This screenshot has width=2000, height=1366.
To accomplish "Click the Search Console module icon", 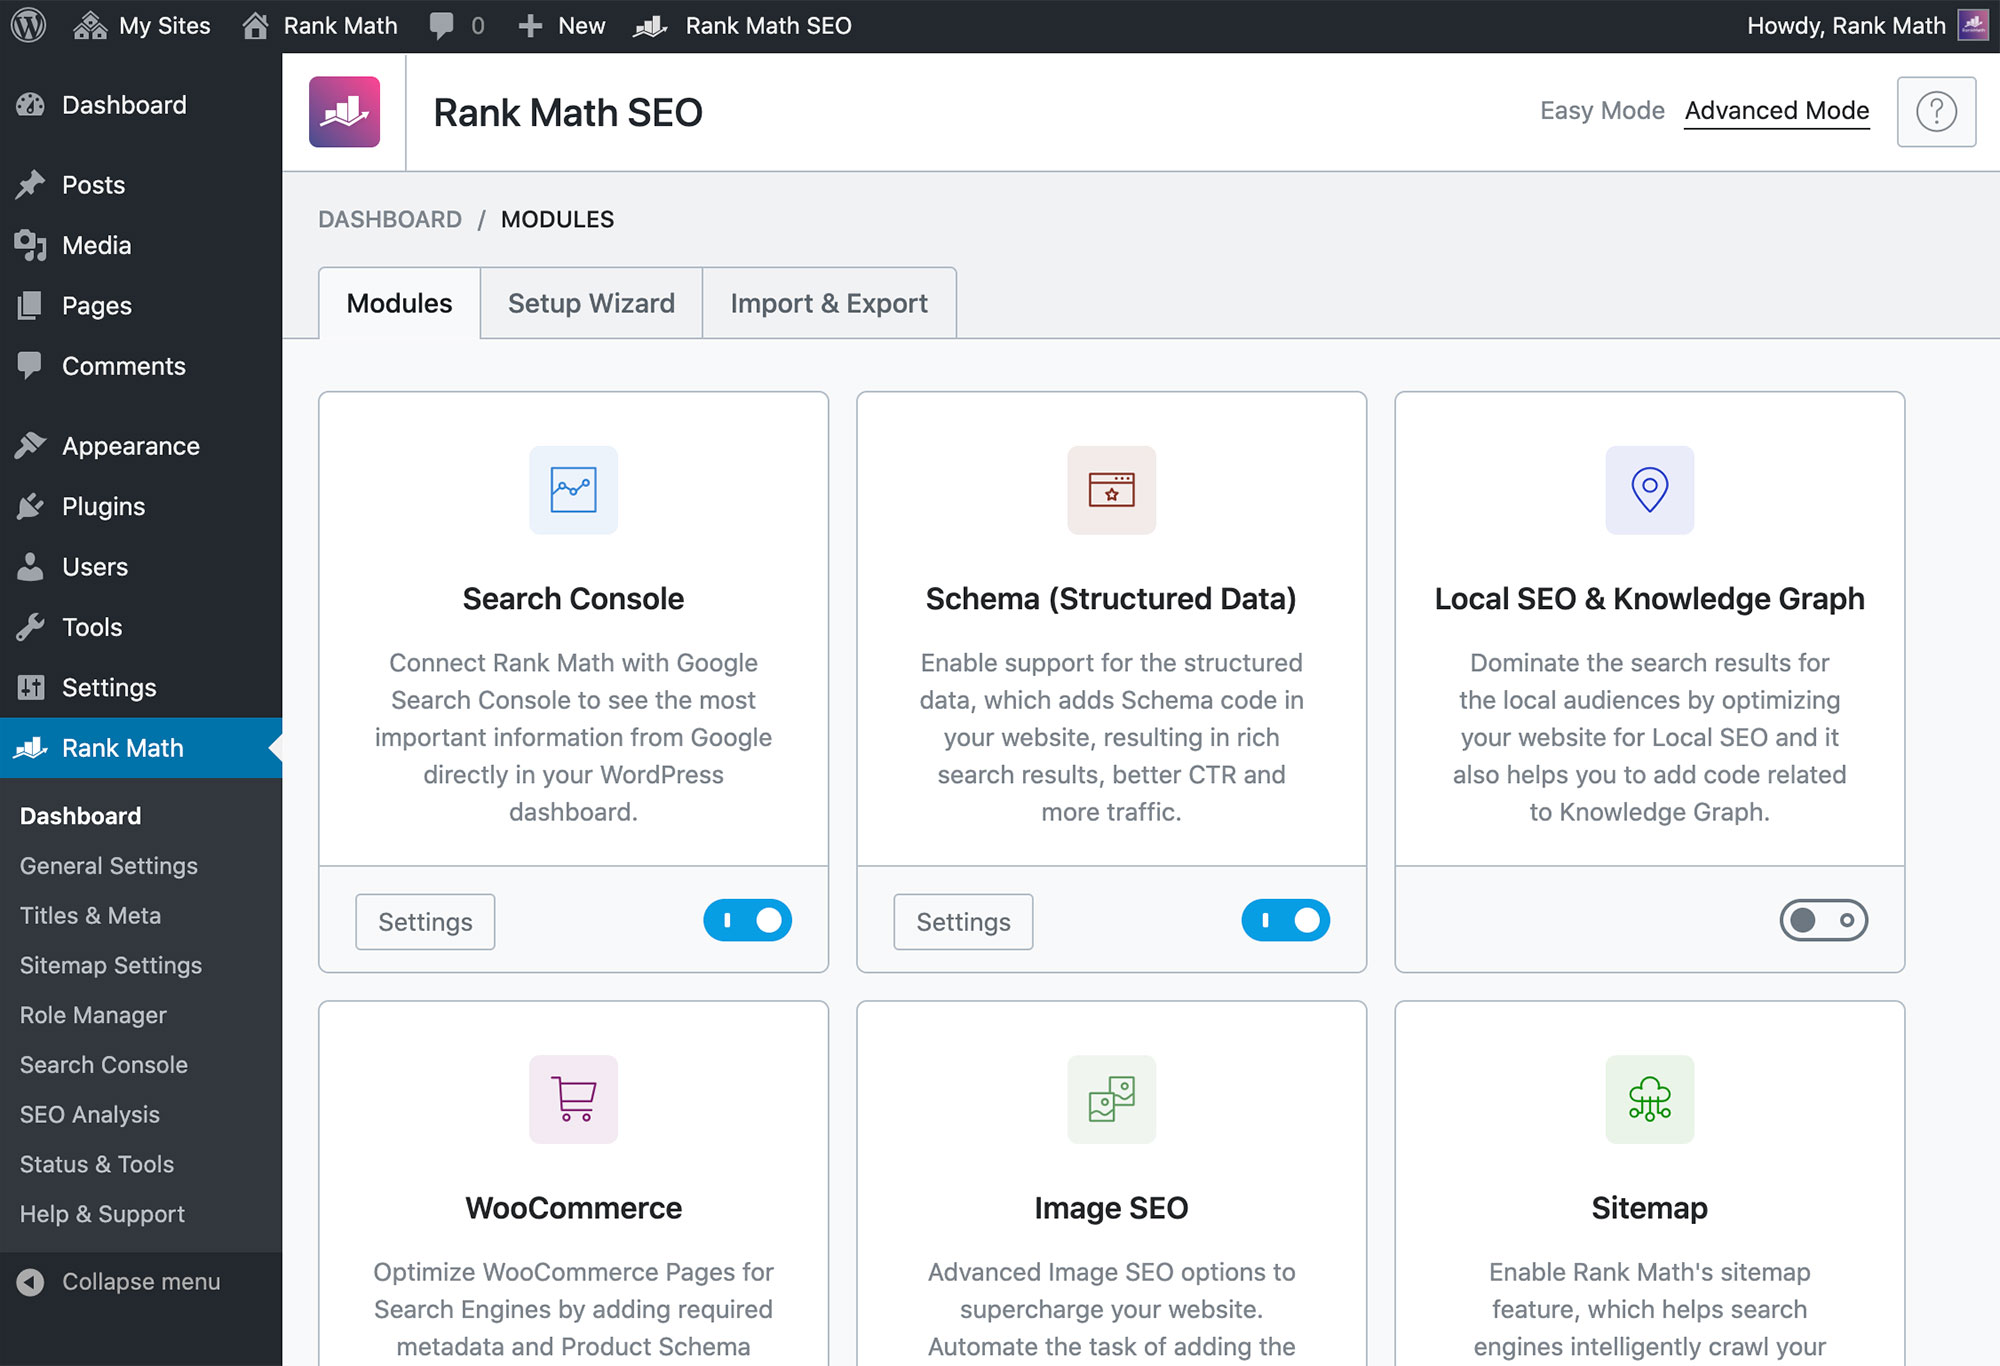I will 574,489.
